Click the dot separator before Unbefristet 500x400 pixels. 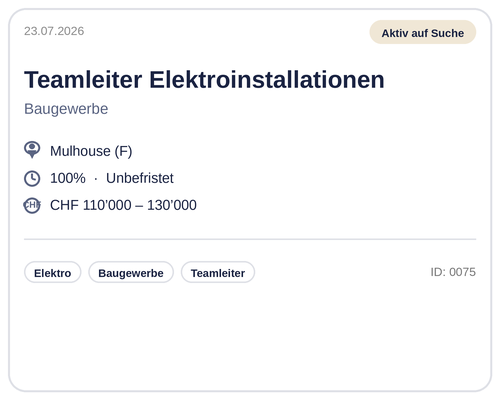coord(96,179)
